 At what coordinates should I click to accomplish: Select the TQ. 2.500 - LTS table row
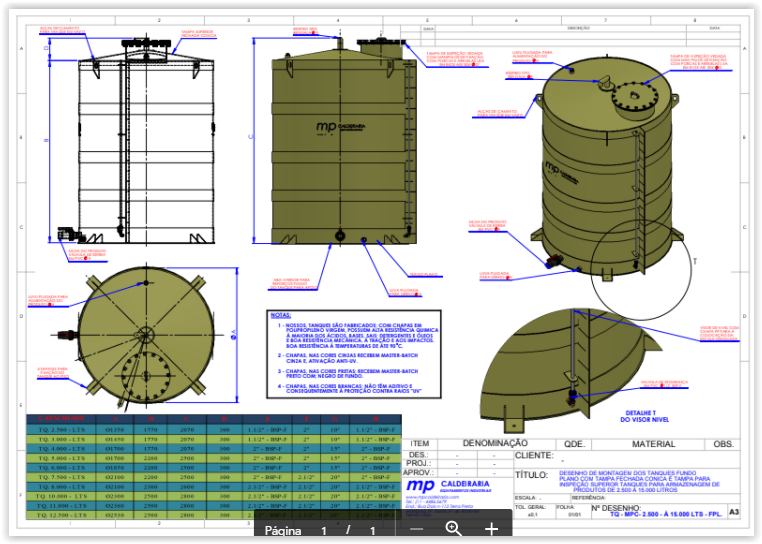coord(62,429)
